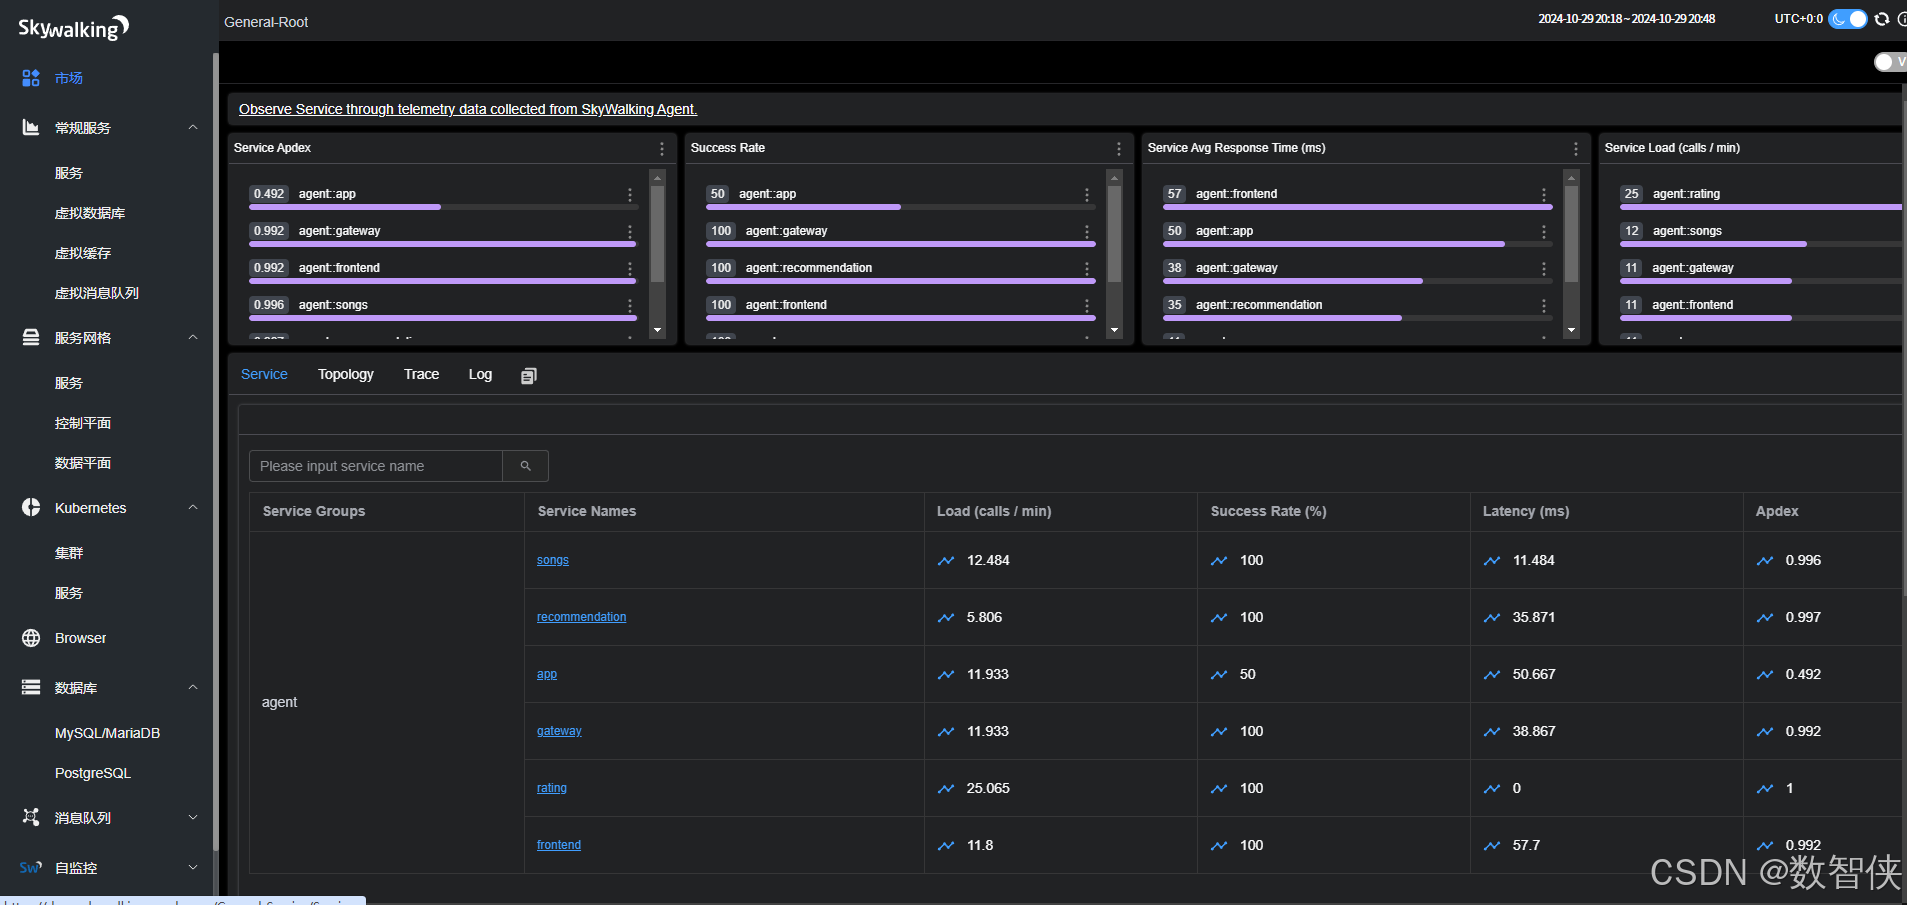Click the 常规服务 chart icon

tap(31, 128)
